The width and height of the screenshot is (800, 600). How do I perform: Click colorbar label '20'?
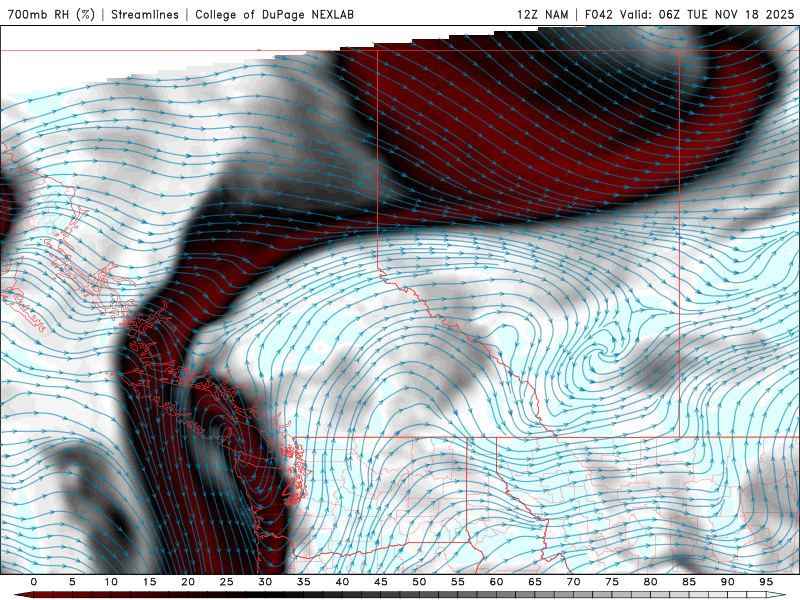pos(188,582)
